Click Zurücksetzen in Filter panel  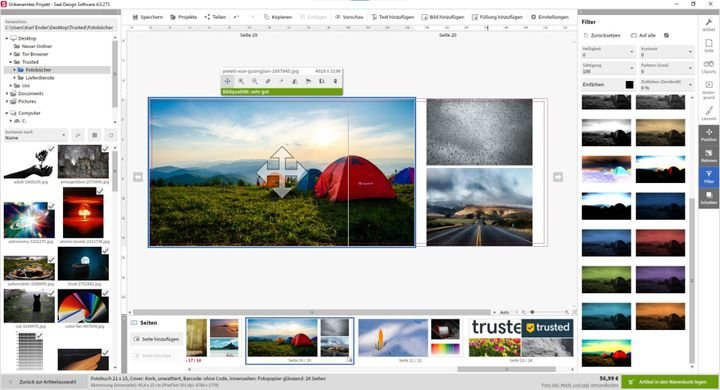(602, 35)
